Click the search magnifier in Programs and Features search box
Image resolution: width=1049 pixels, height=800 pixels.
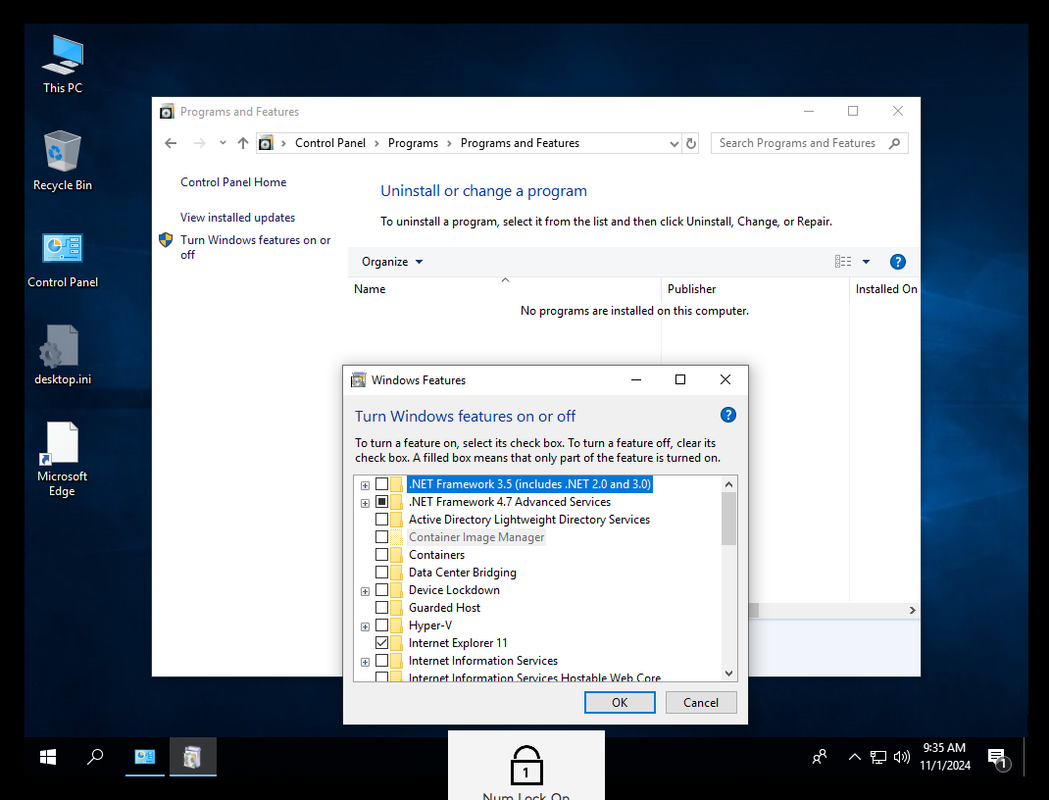click(x=894, y=143)
